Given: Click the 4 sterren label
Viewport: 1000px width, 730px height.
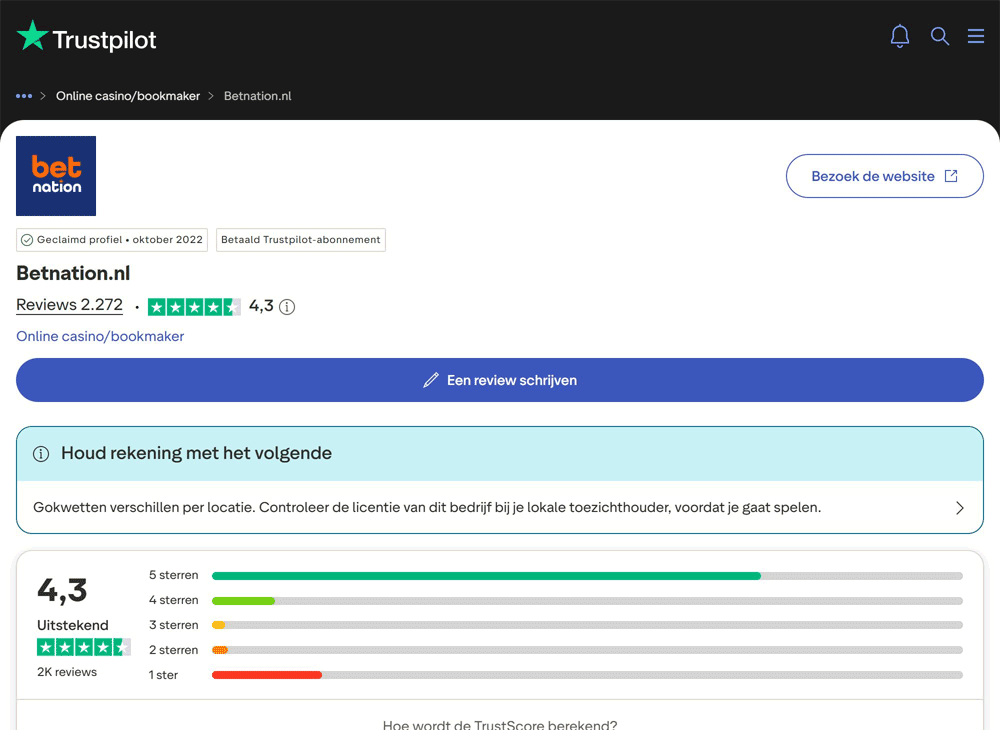Looking at the screenshot, I should coord(173,601).
